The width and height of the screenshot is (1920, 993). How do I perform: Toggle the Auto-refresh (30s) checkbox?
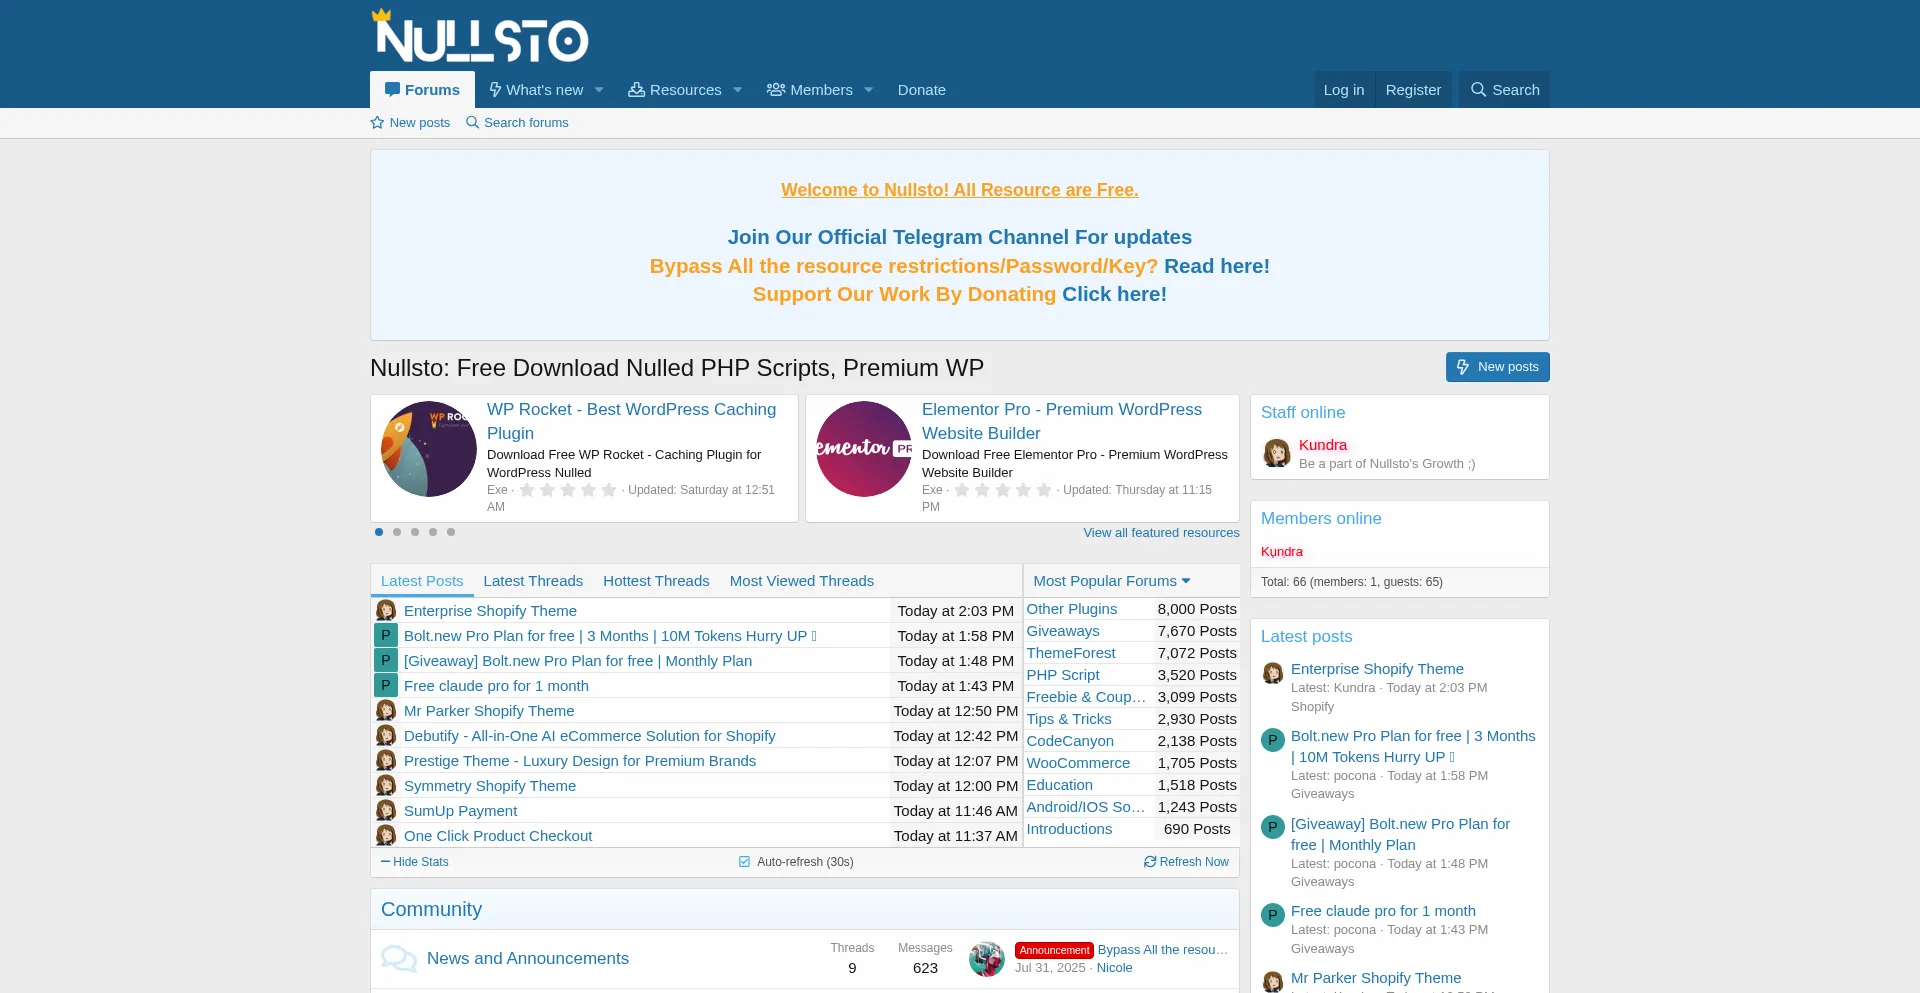pos(745,862)
